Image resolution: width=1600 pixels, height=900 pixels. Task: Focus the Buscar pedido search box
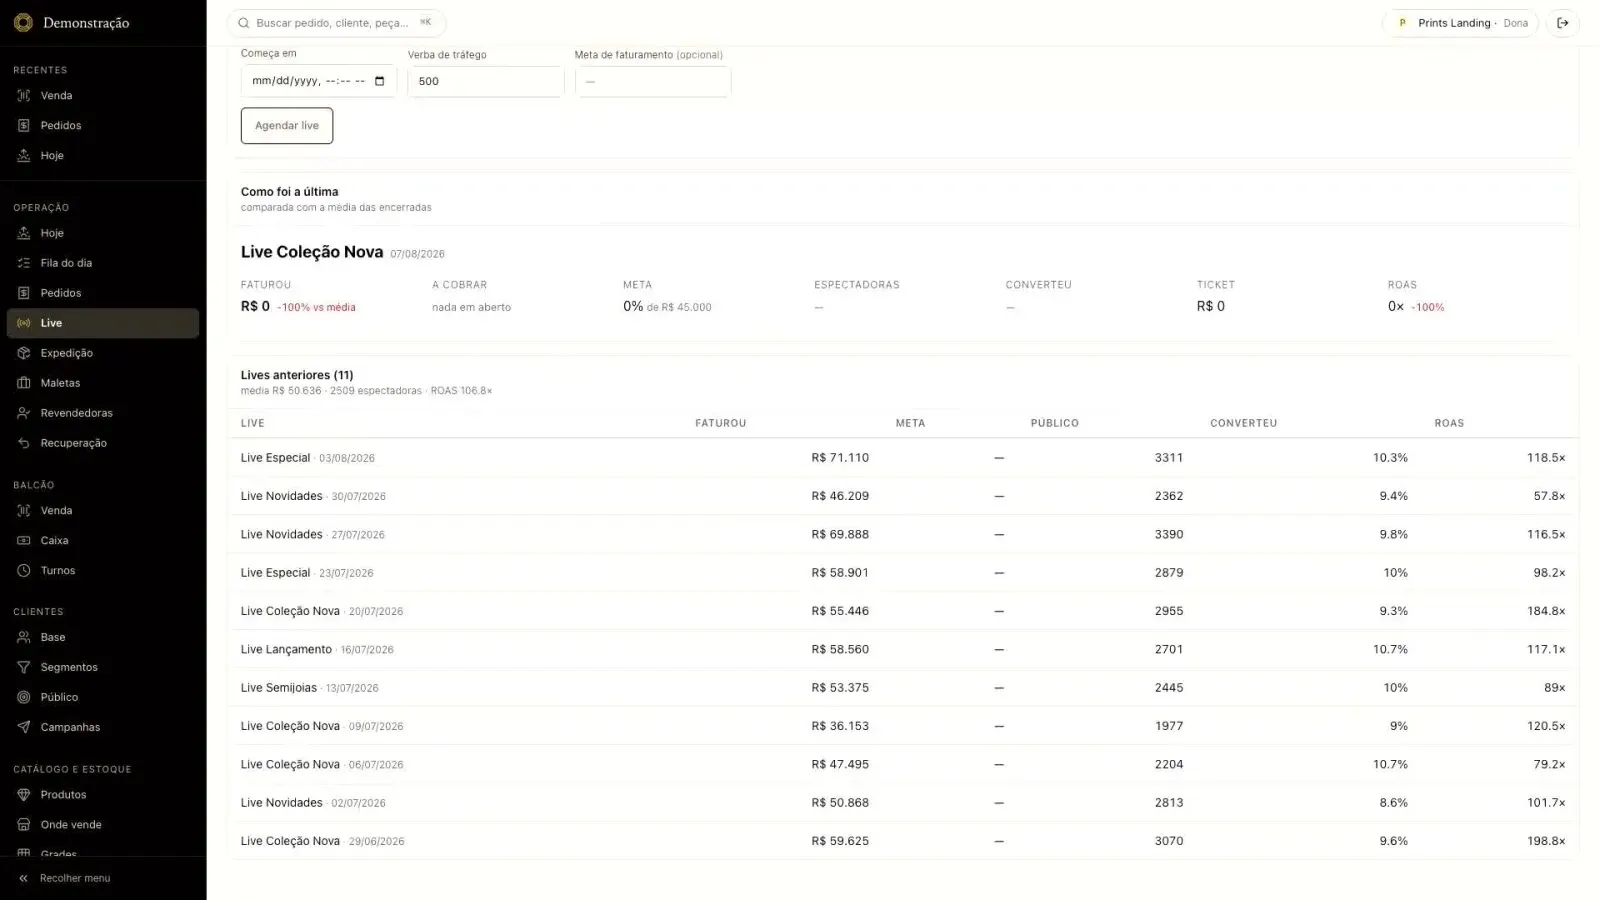pos(337,23)
